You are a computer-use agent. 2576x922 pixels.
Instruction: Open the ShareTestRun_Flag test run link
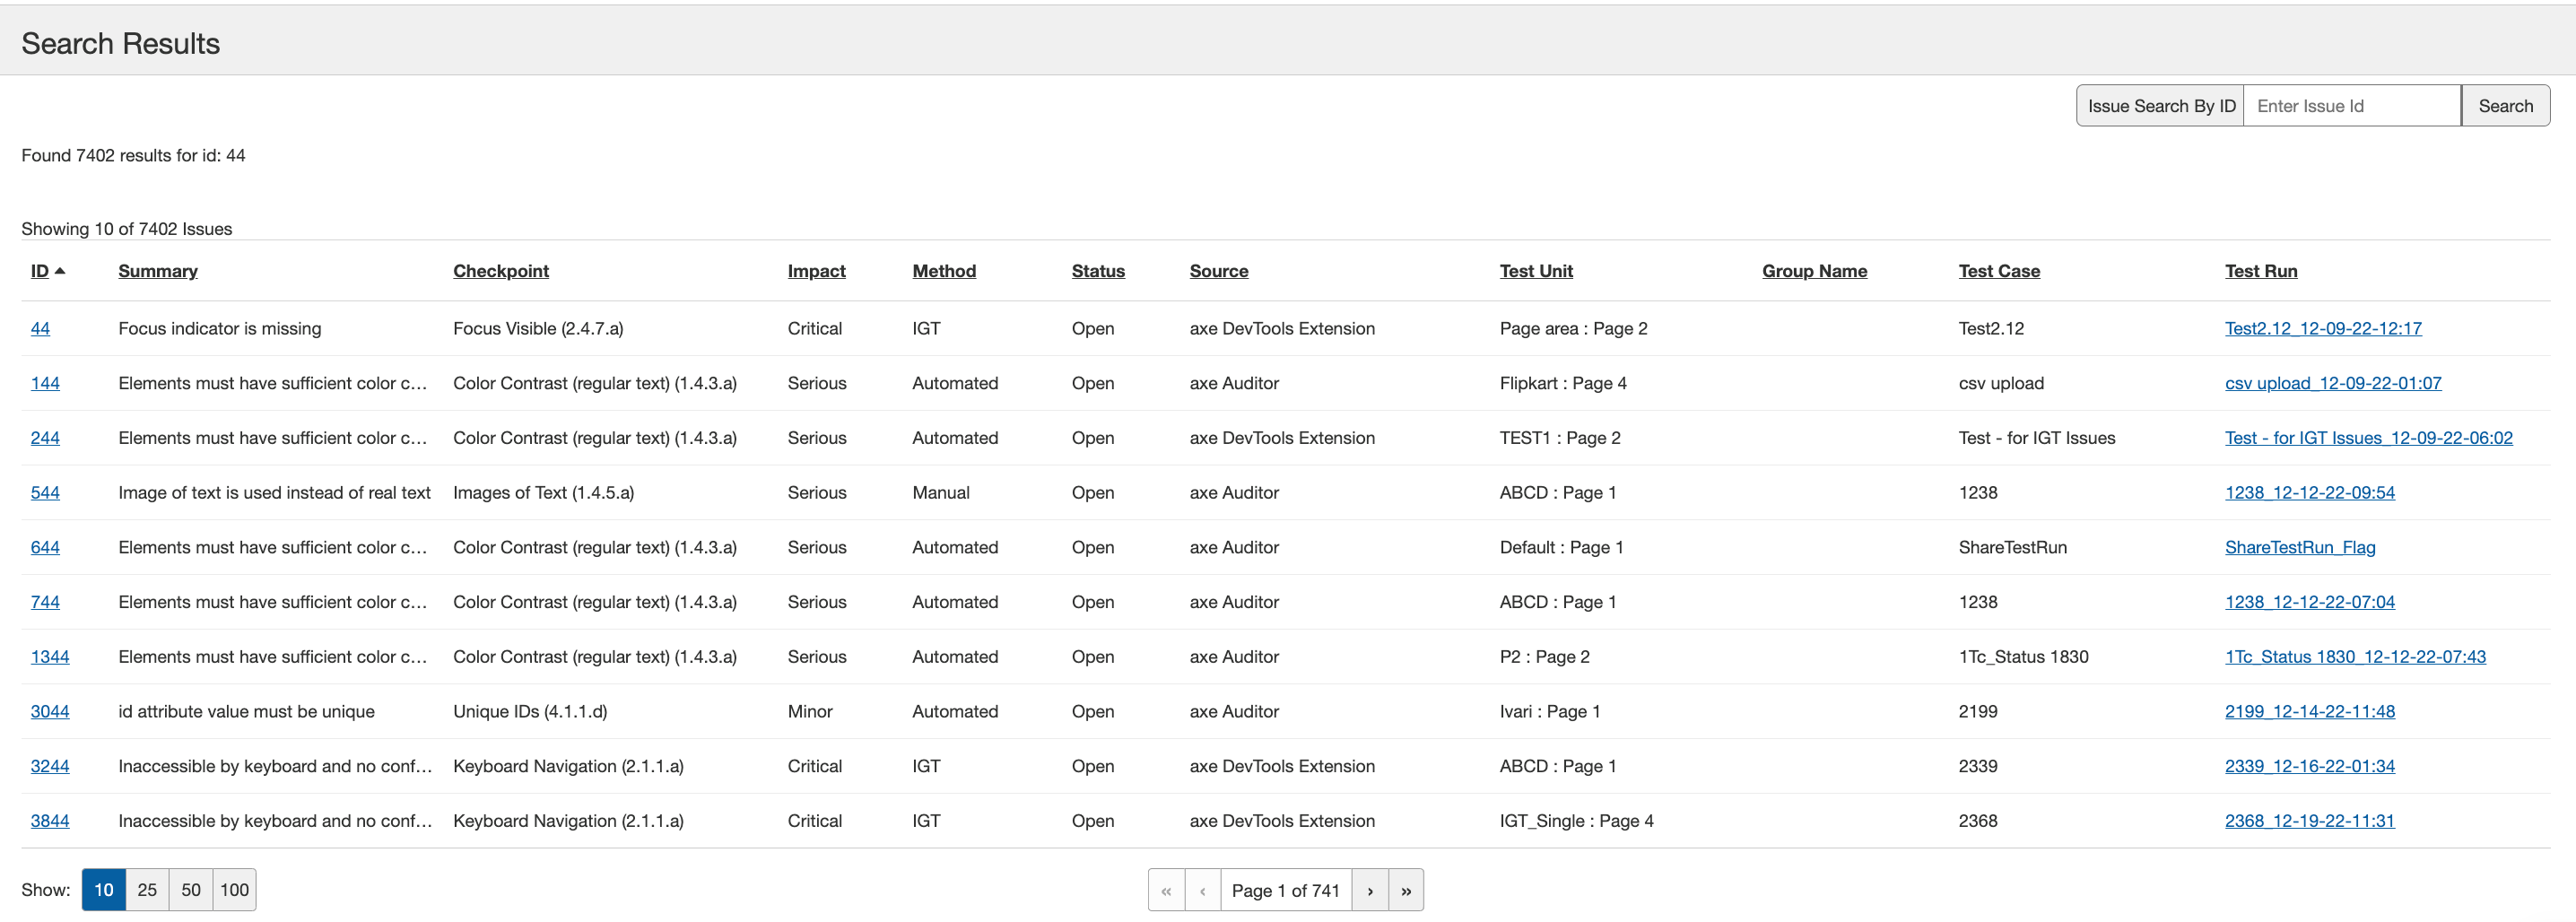click(x=2299, y=547)
